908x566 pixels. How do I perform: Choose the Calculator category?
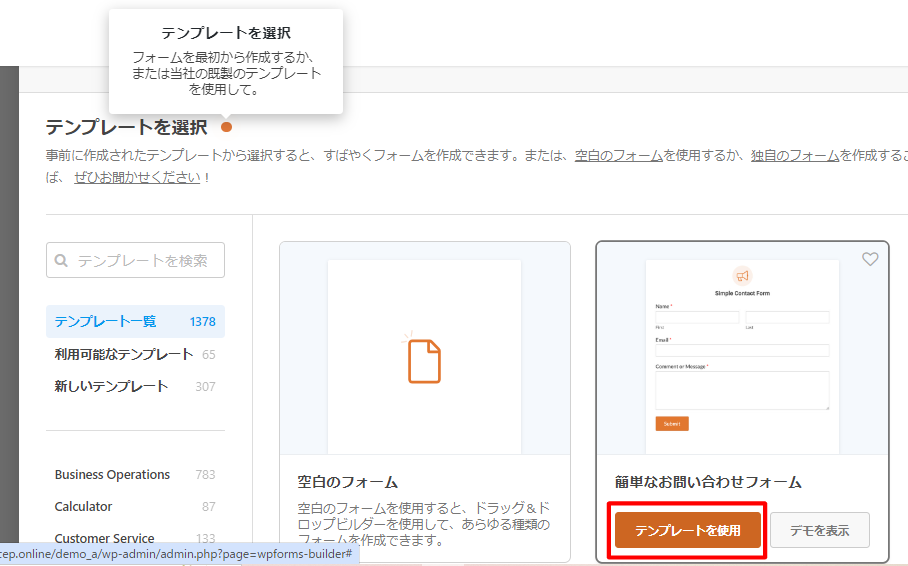point(83,506)
